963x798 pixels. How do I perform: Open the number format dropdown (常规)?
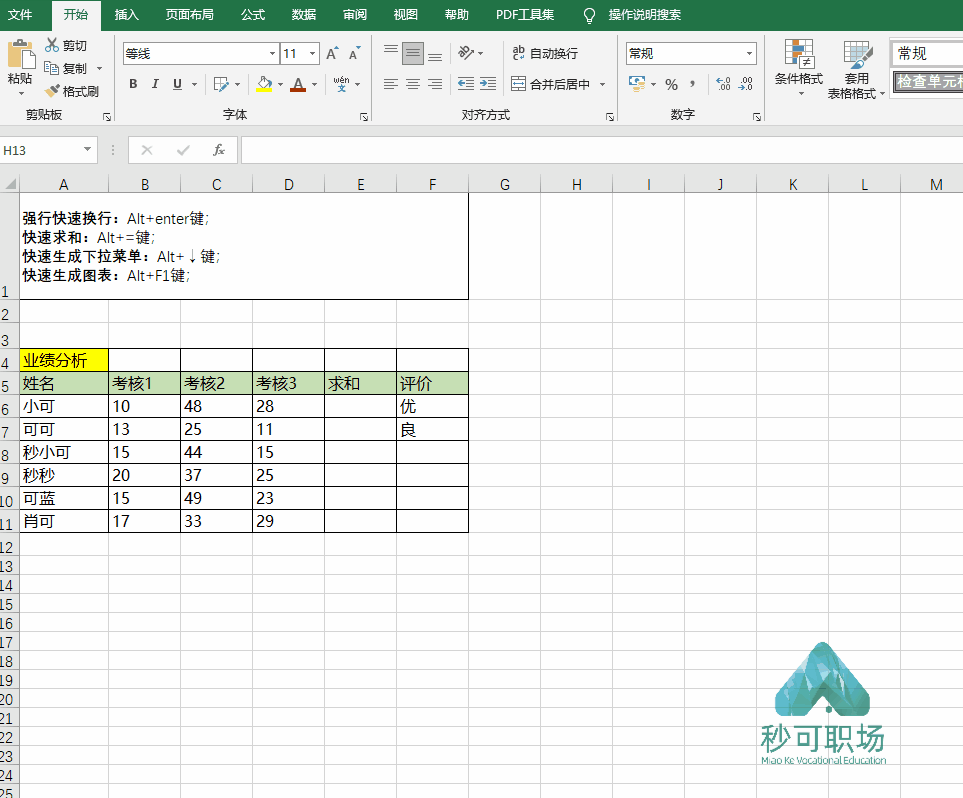[x=749, y=53]
